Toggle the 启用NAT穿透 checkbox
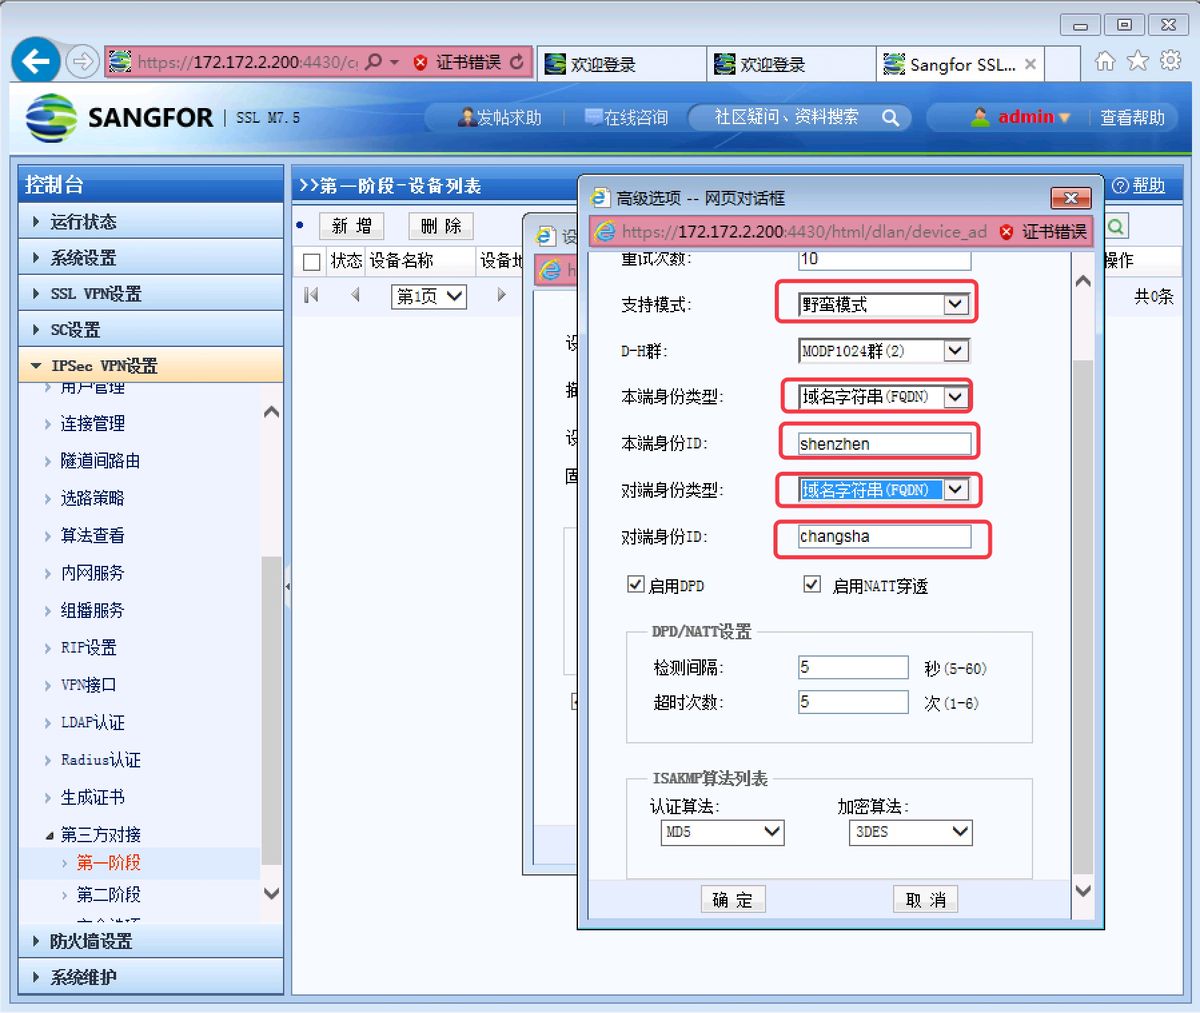The width and height of the screenshot is (1200, 1013). coord(812,584)
